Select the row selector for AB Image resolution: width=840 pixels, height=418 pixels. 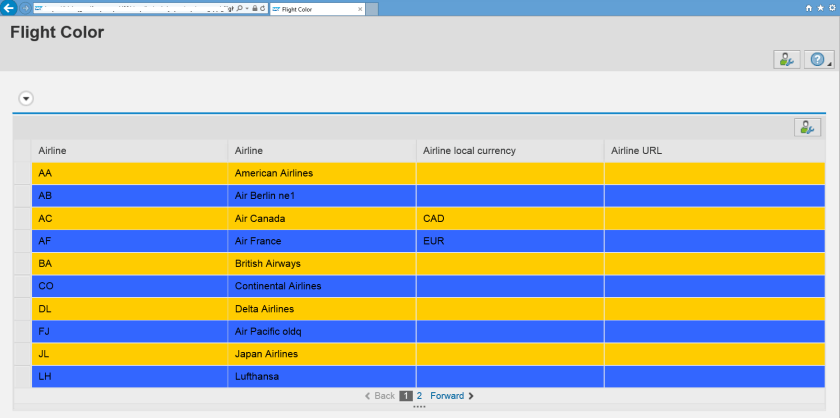click(22, 196)
